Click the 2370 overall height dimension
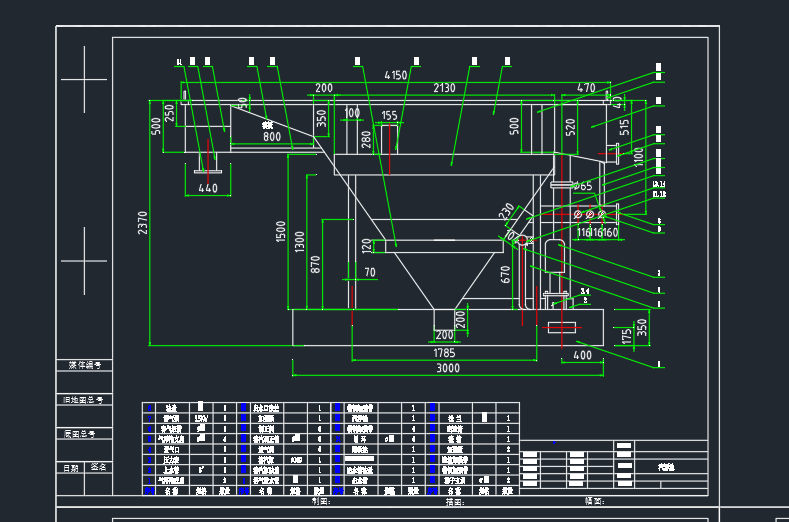 (143, 222)
